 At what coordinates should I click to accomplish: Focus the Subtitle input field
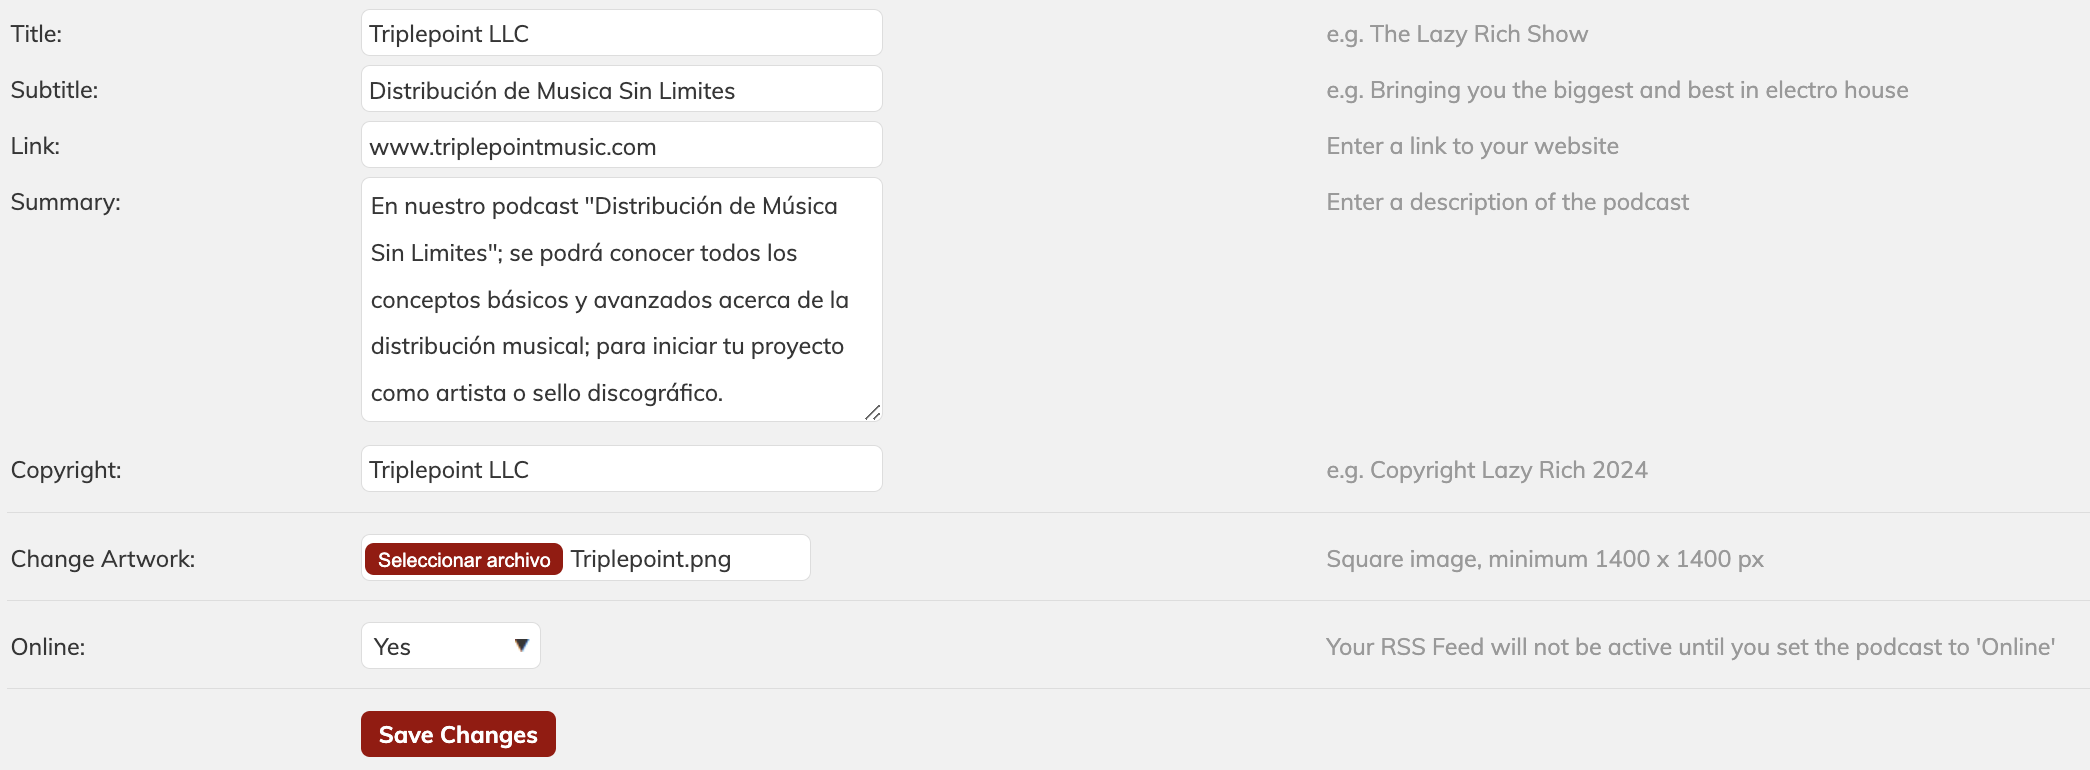[x=621, y=90]
